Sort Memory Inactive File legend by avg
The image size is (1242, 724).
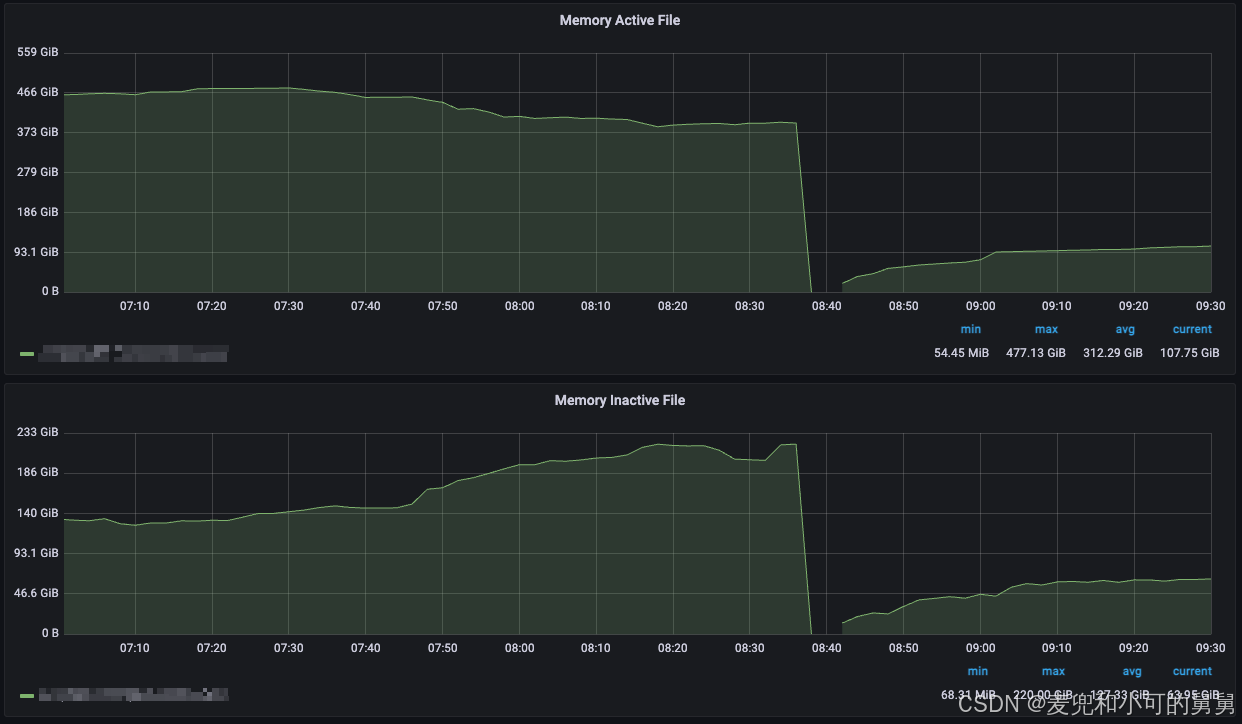click(1132, 671)
